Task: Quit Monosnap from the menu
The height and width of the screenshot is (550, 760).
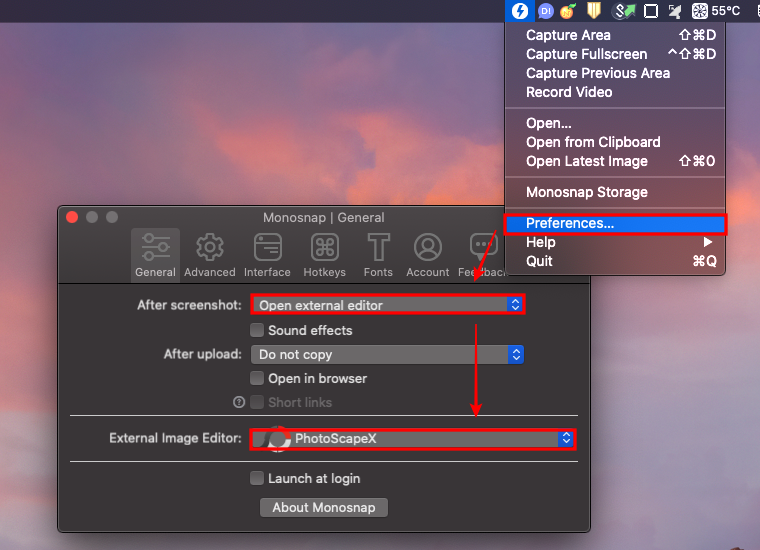Action: tap(616, 261)
